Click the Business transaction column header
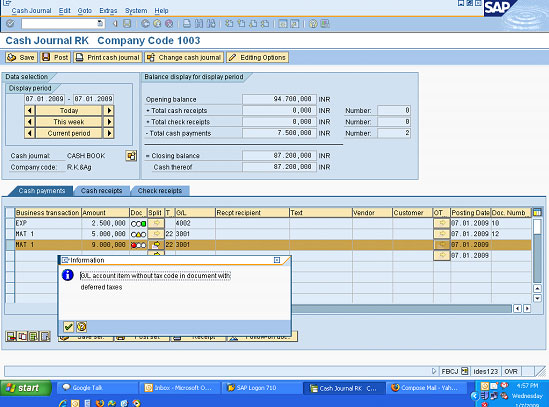 coord(48,213)
